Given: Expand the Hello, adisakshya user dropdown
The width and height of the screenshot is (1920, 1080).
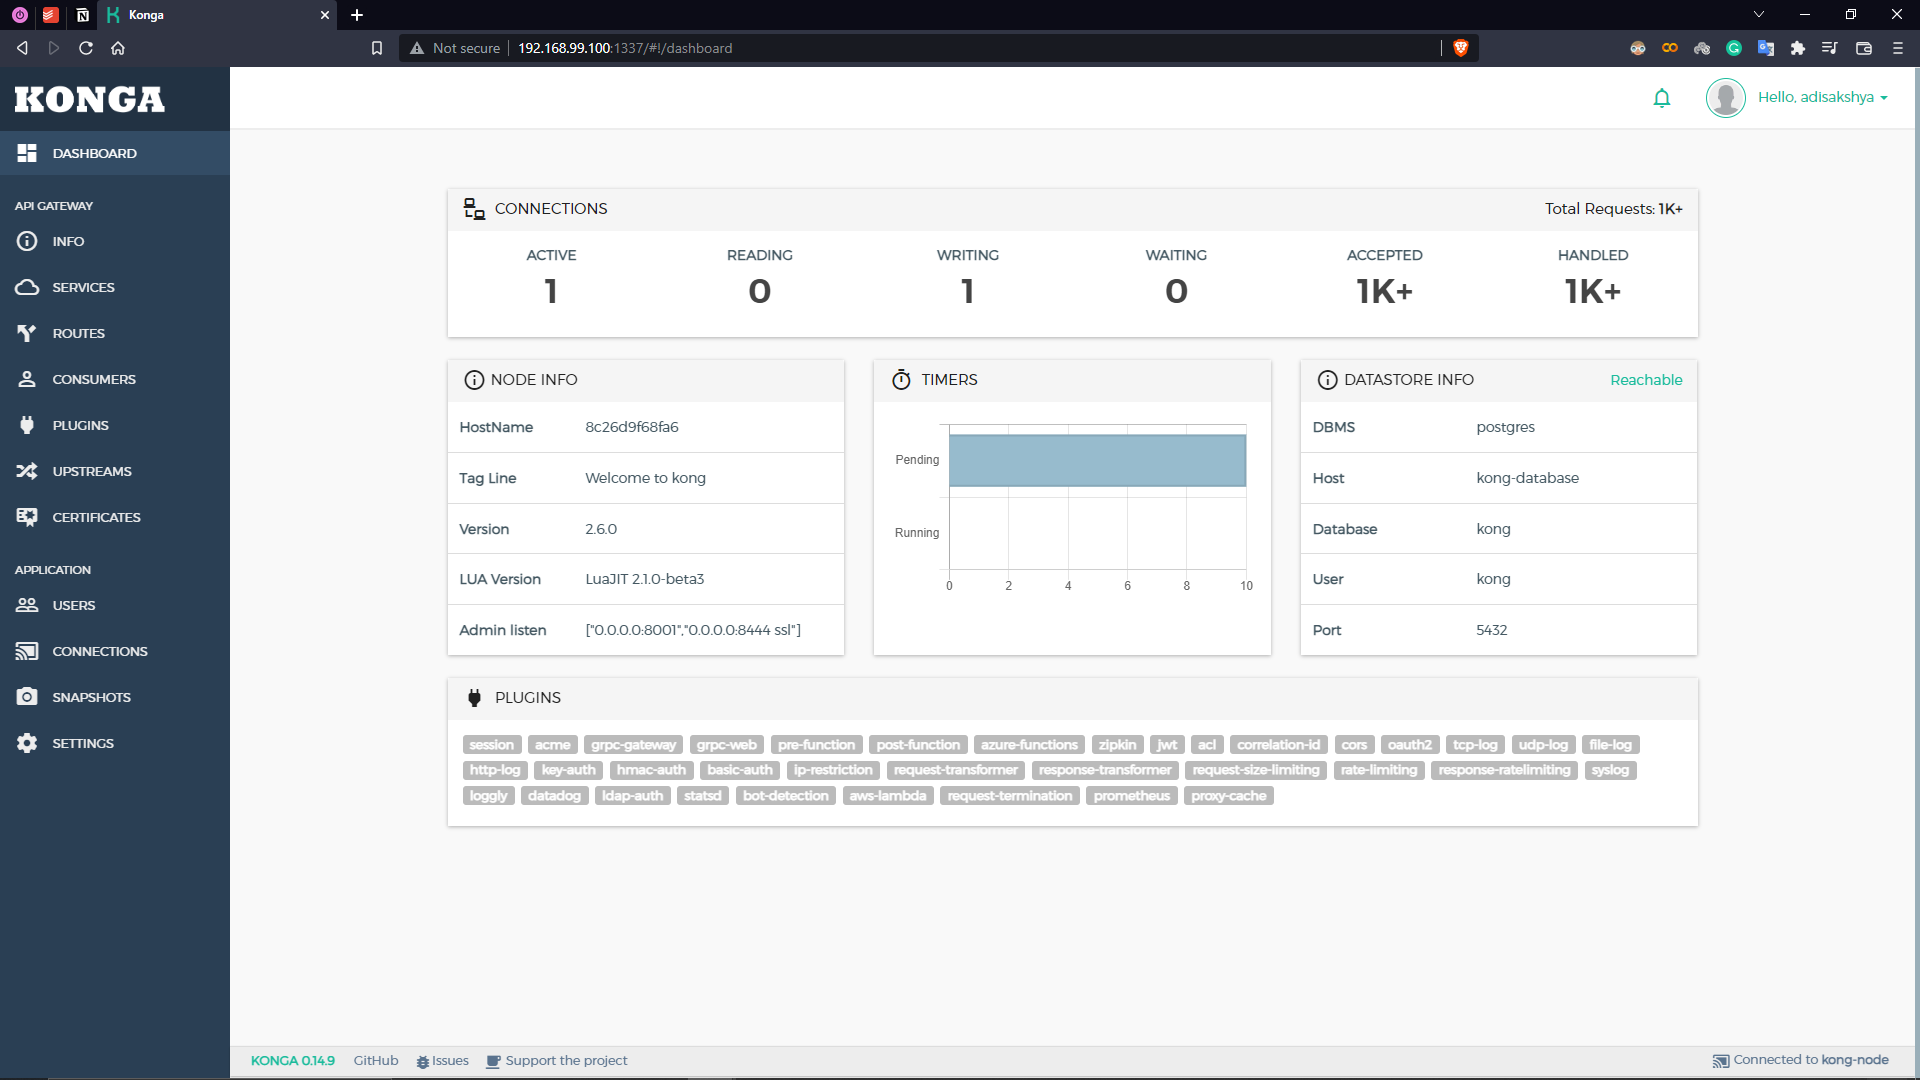Looking at the screenshot, I should (x=1822, y=97).
